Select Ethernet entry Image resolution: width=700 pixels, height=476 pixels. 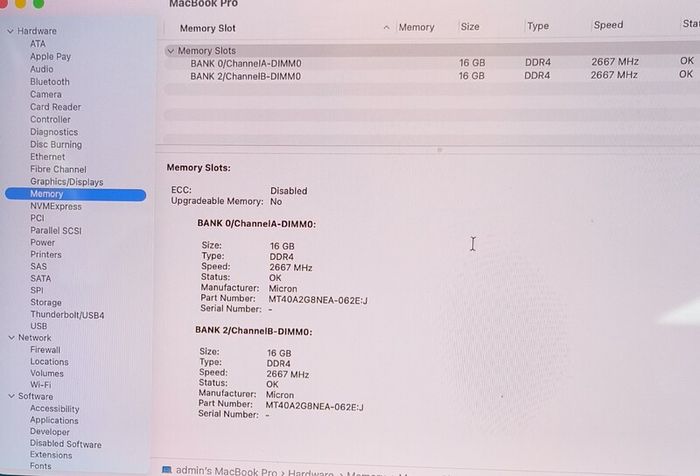coord(48,157)
